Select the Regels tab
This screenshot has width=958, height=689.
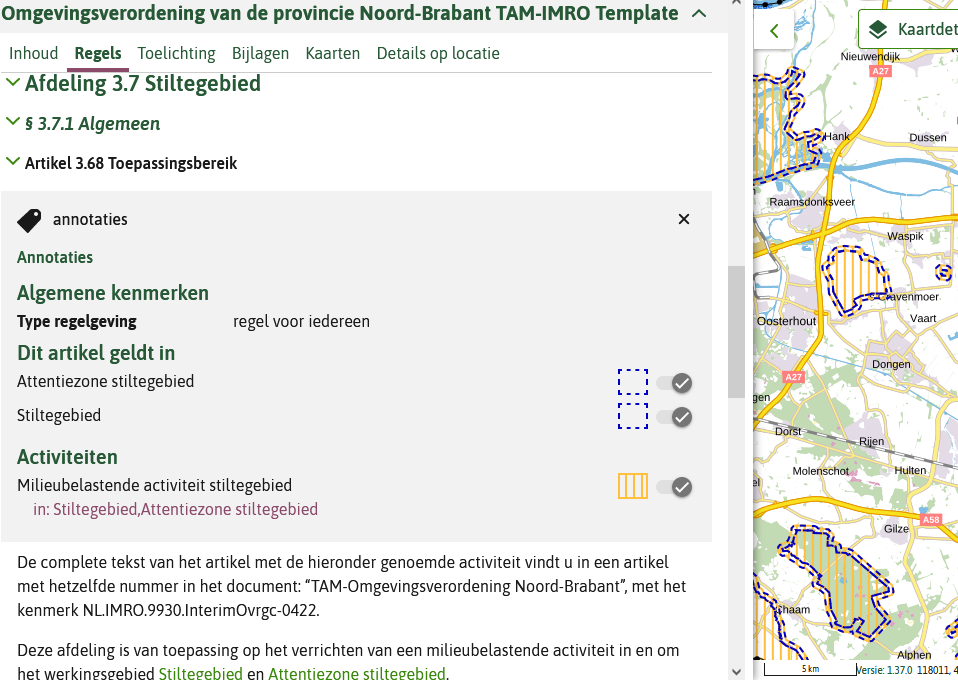(x=98, y=54)
